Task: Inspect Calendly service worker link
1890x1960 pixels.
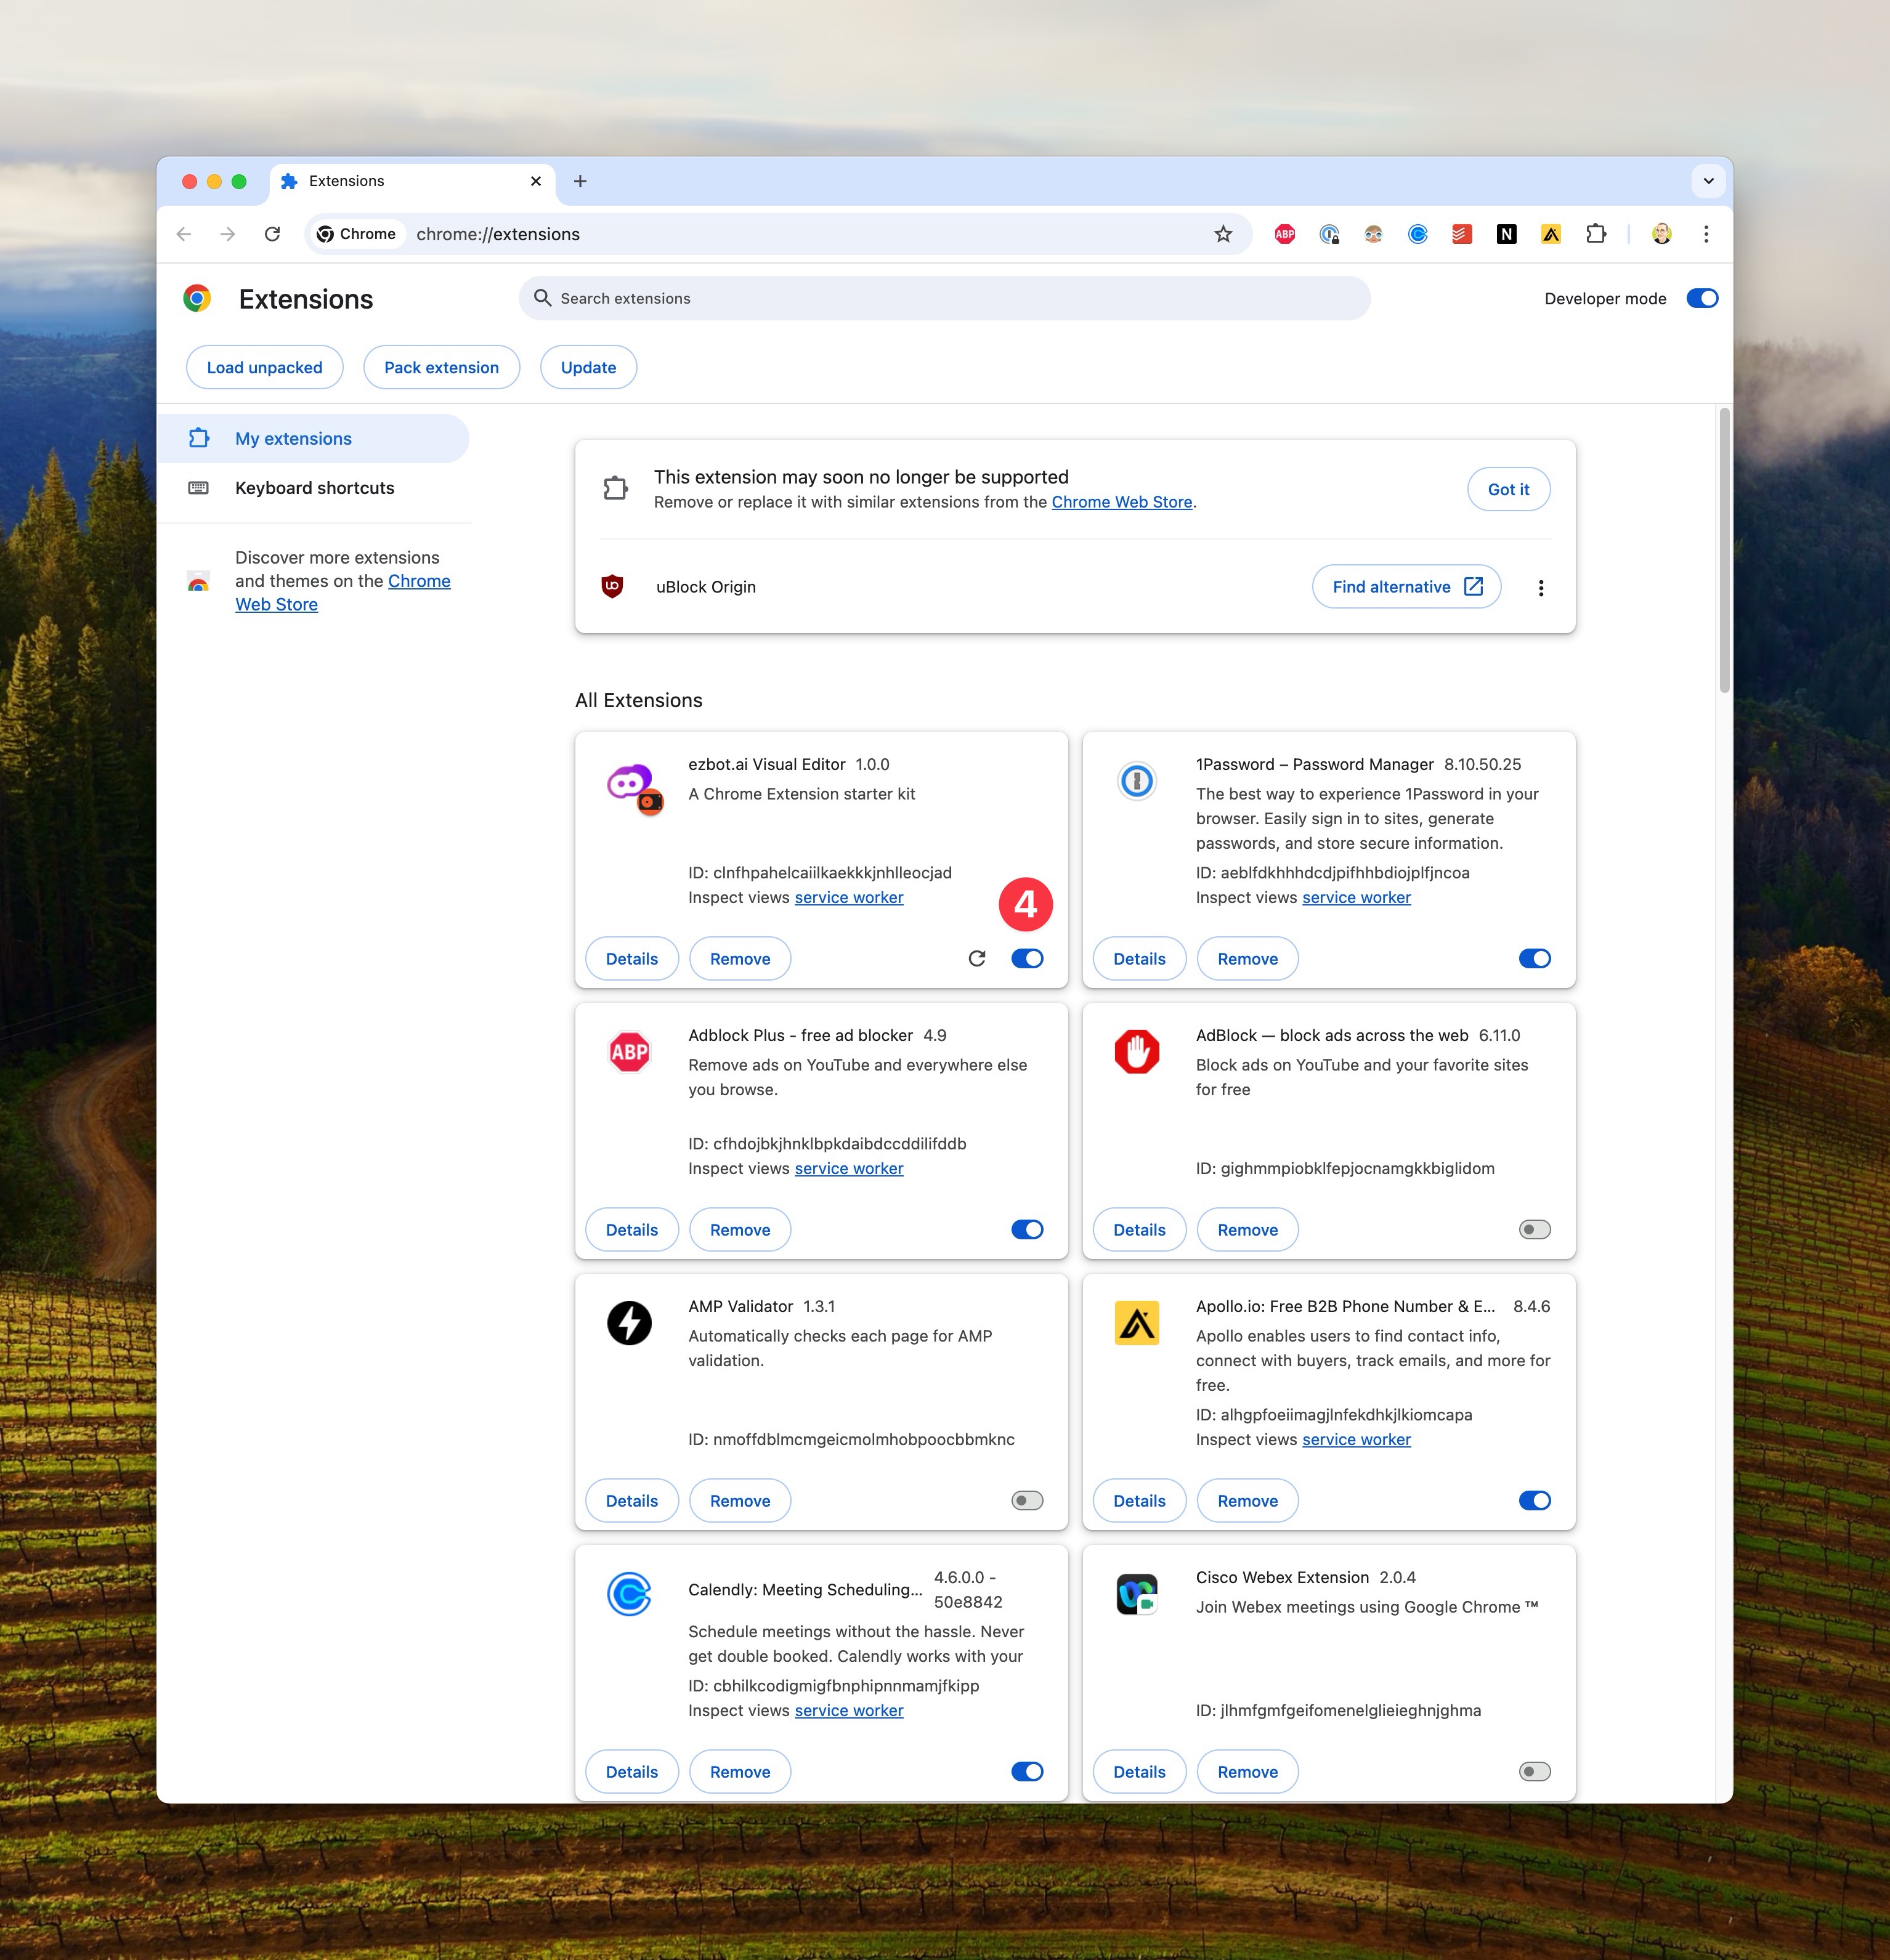Action: coord(849,1710)
